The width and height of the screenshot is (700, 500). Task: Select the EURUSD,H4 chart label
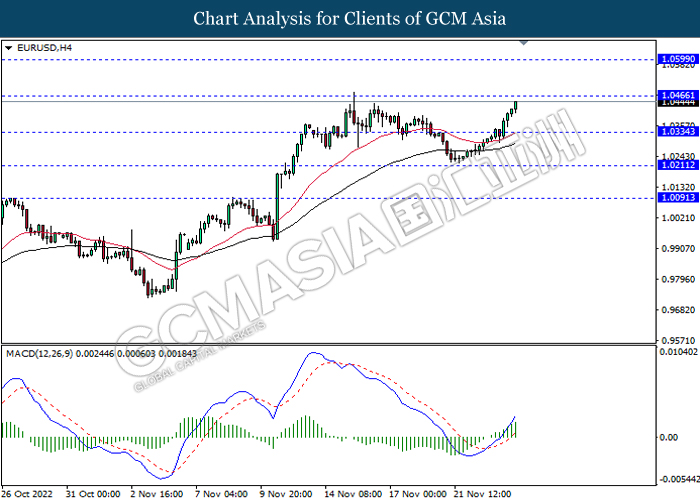point(44,48)
